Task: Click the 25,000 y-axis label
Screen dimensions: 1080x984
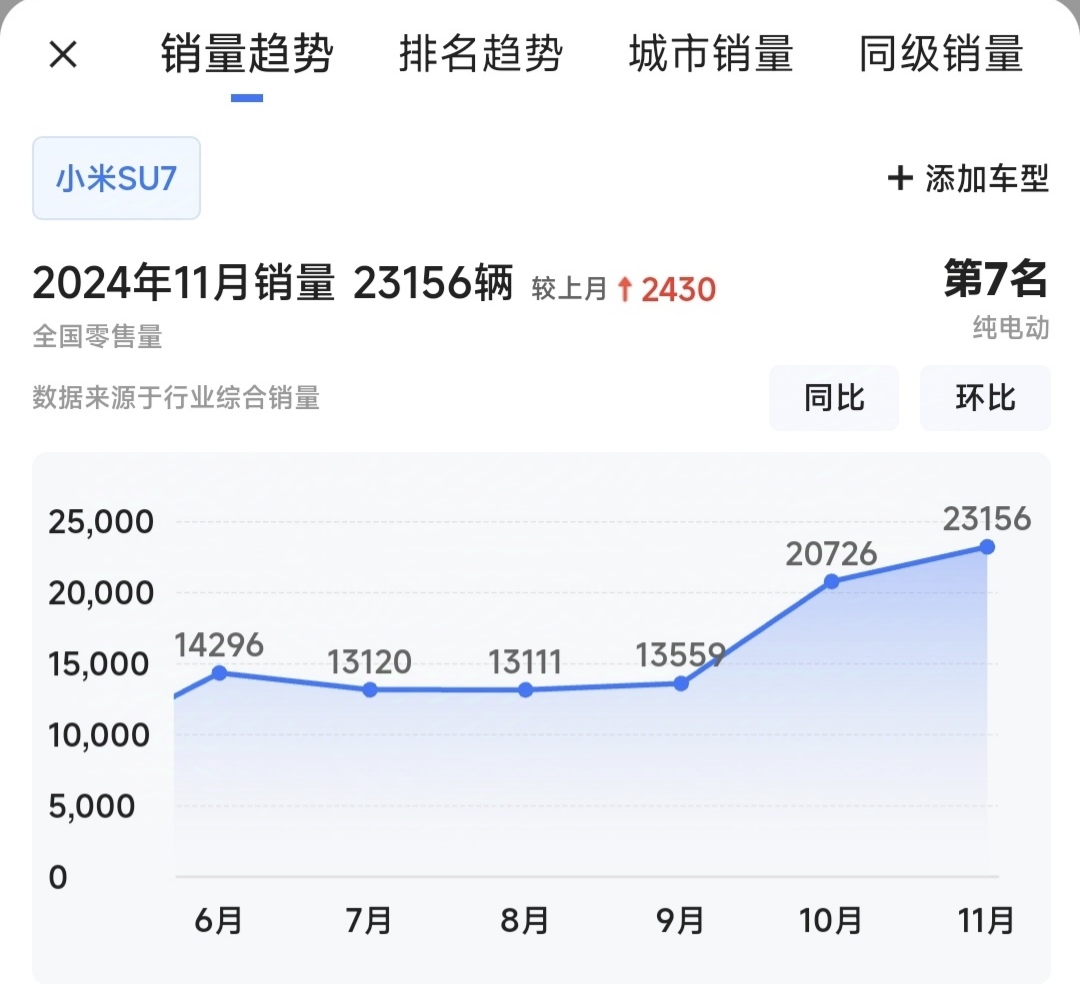Action: coord(101,522)
